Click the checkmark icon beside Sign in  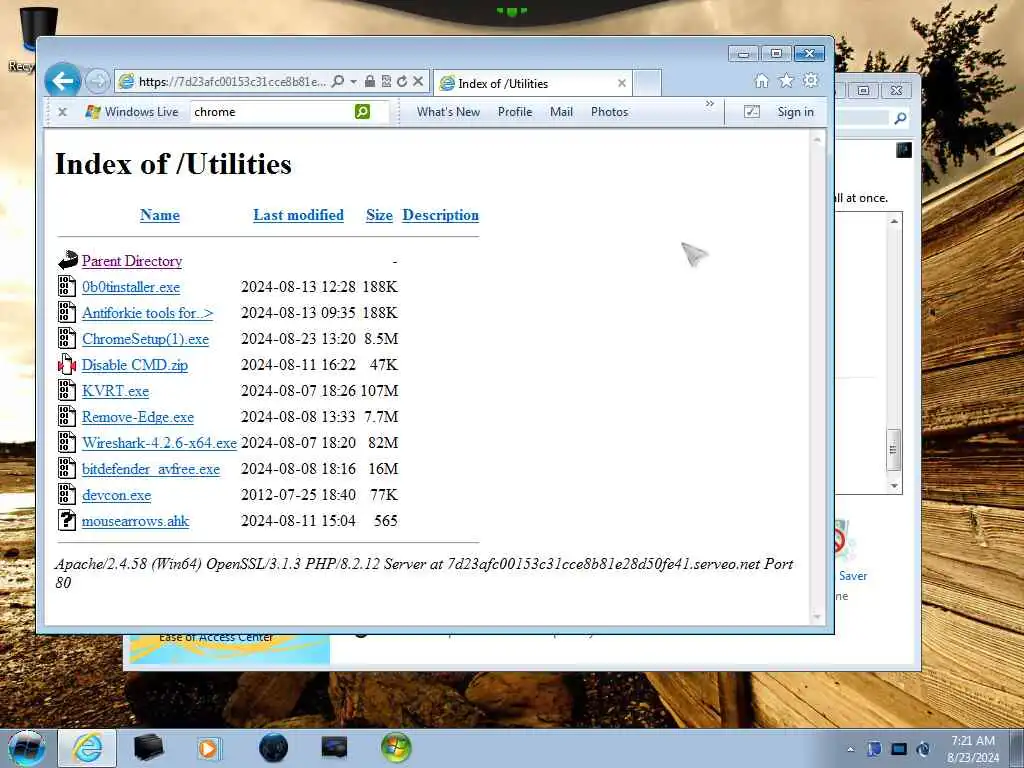tap(752, 112)
